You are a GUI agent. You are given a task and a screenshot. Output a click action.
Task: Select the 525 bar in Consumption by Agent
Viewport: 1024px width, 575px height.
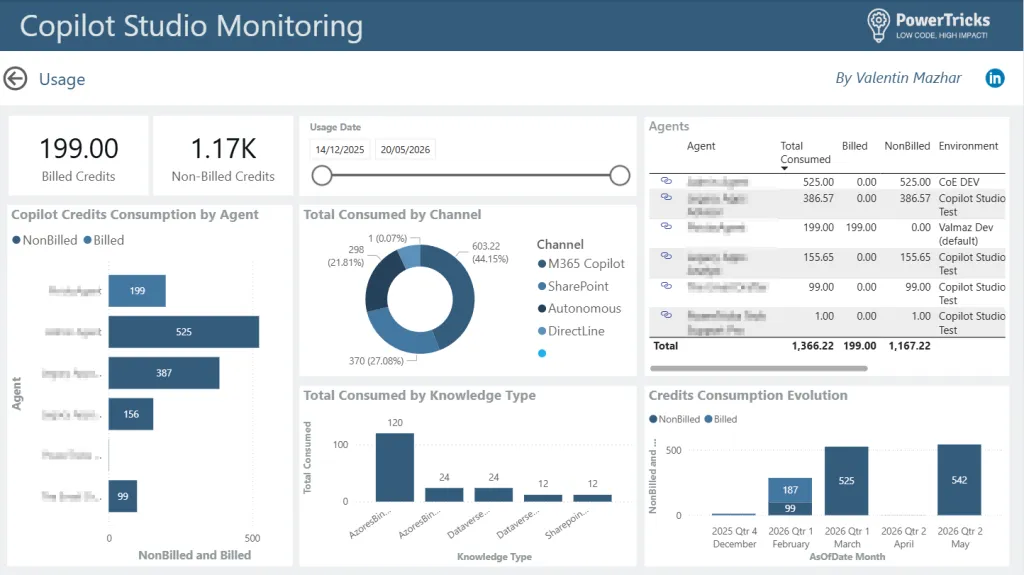point(184,332)
